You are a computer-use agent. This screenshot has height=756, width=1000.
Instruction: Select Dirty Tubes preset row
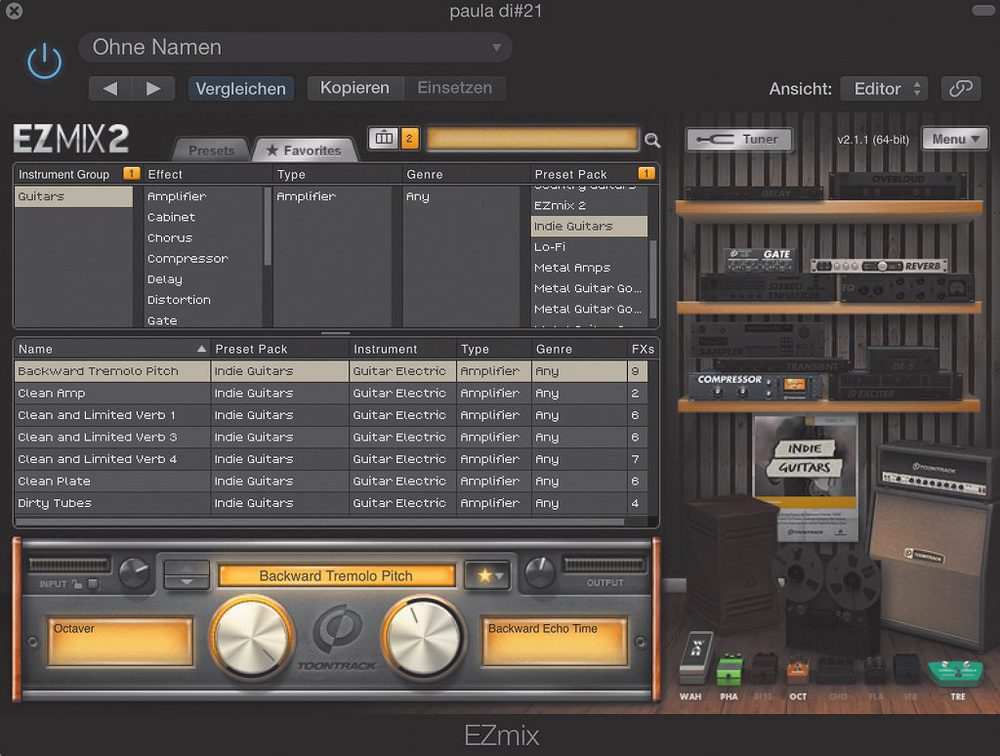(x=331, y=503)
